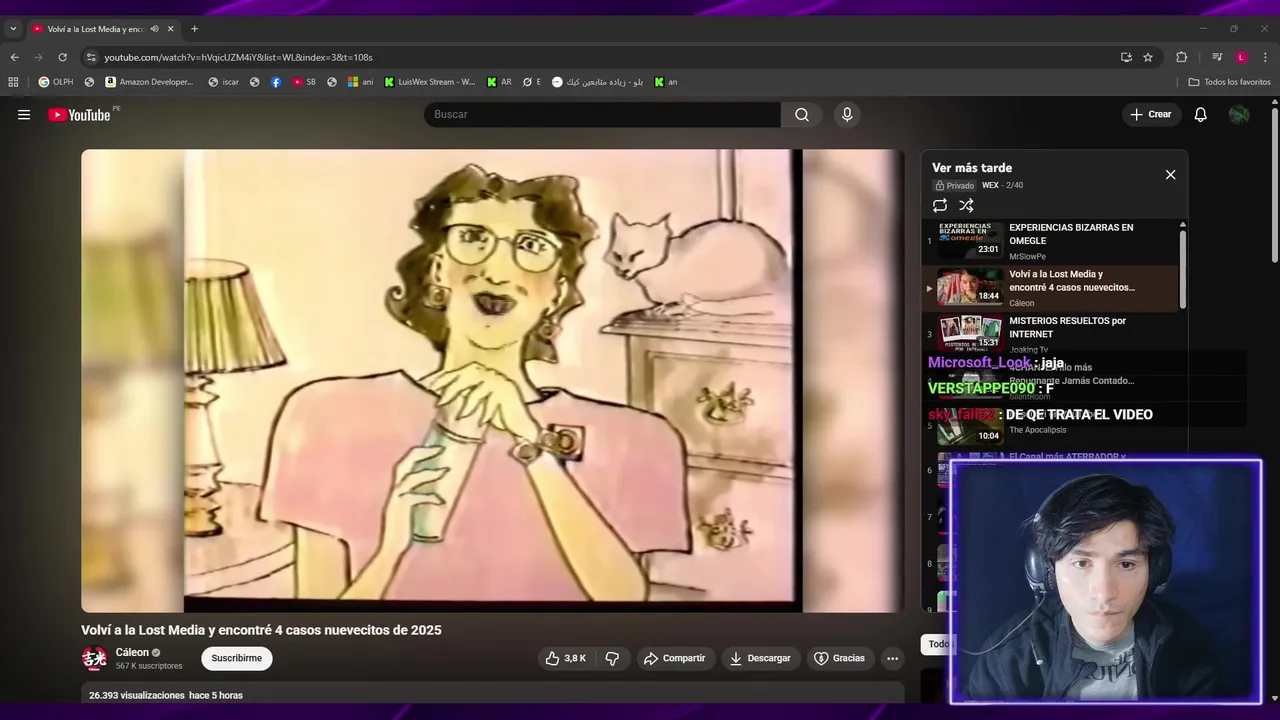Open YouTube notifications bell
This screenshot has width=1280, height=720.
click(1201, 115)
